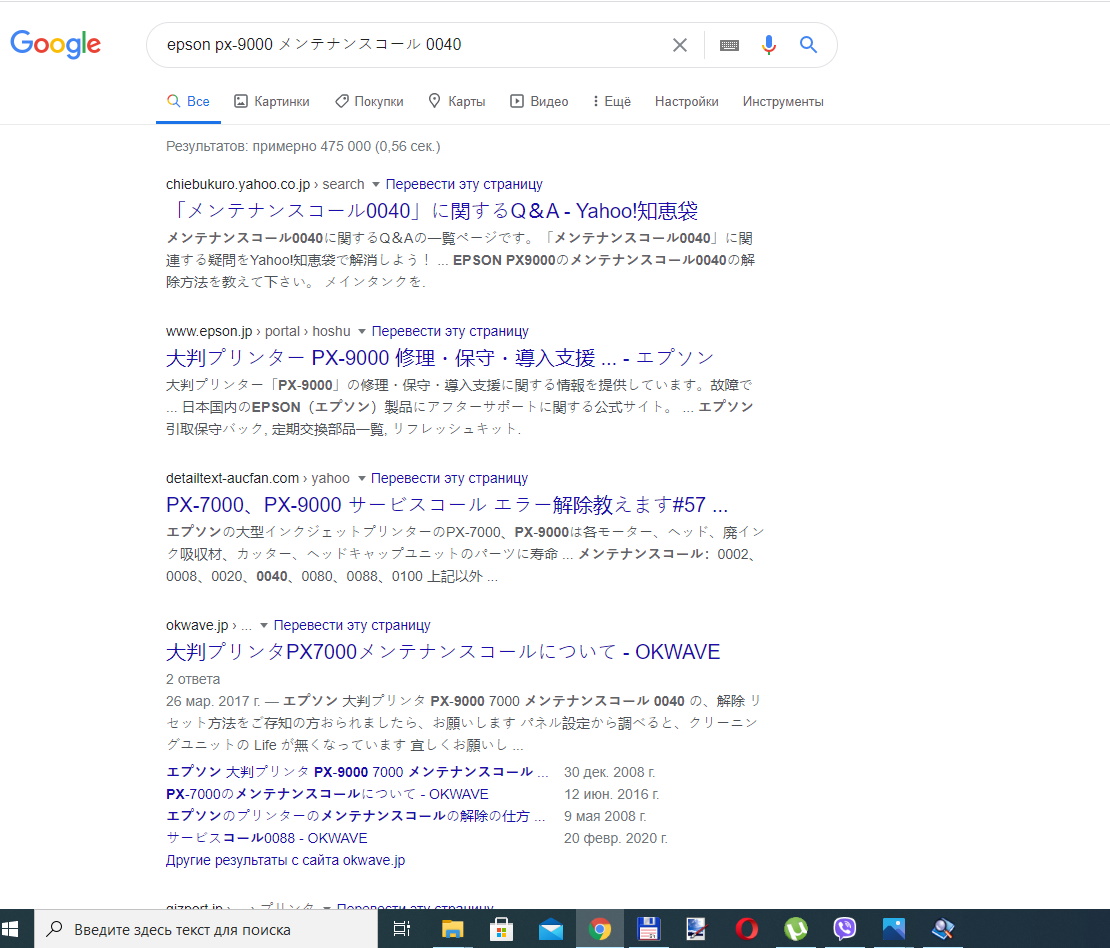Open the floppy disk app in taskbar
Screen dimensions: 1110x948
[x=648, y=929]
